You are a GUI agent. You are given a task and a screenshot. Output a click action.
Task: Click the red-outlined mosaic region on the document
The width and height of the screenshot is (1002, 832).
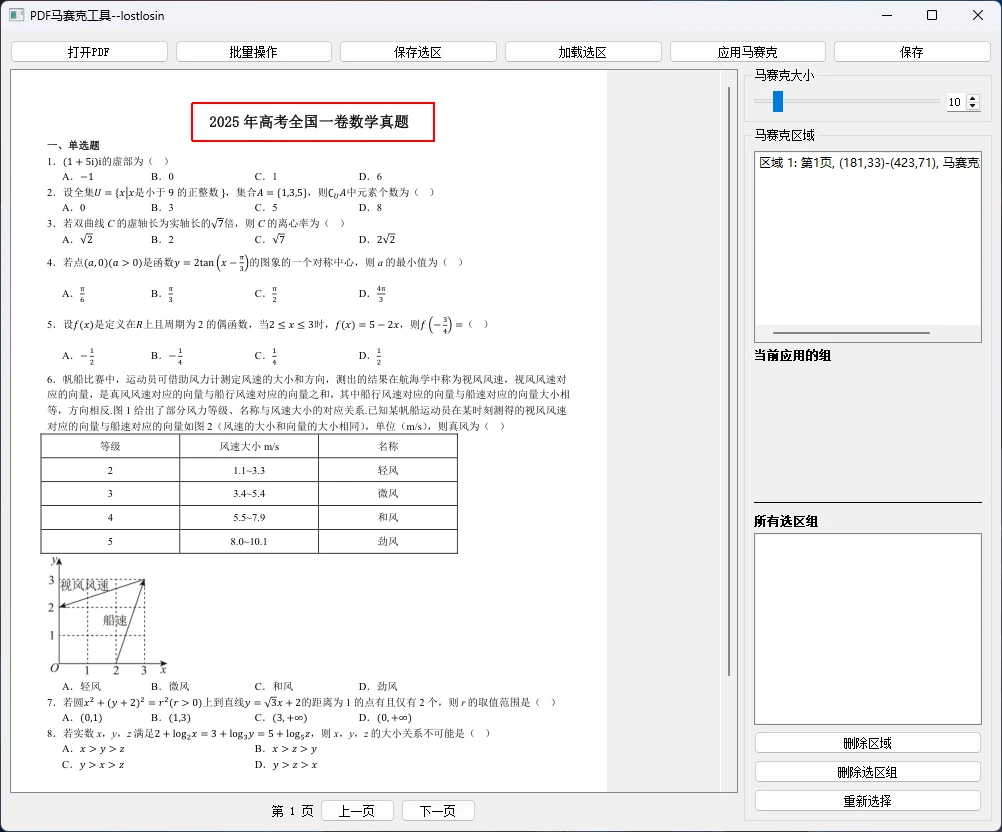(312, 121)
